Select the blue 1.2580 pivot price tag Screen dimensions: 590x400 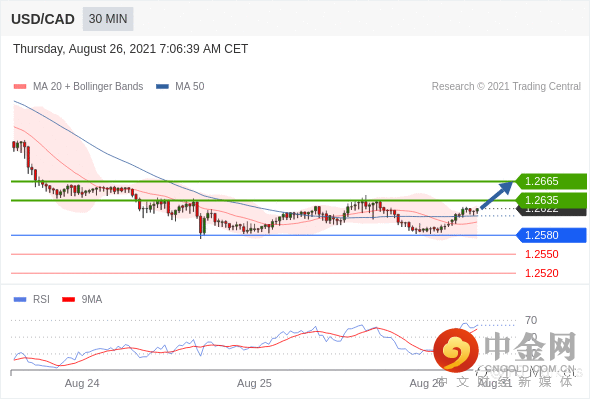551,236
